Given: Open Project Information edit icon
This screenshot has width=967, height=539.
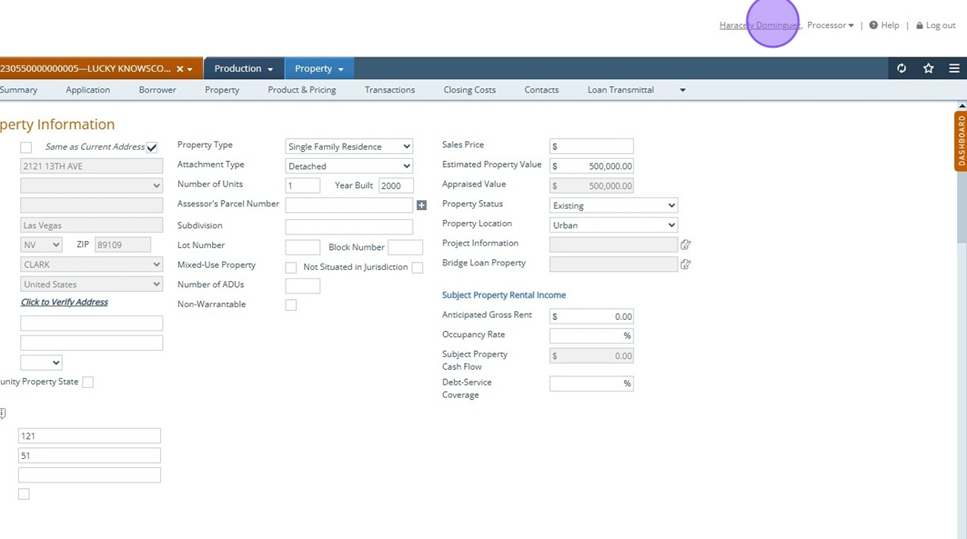Looking at the screenshot, I should pos(686,244).
